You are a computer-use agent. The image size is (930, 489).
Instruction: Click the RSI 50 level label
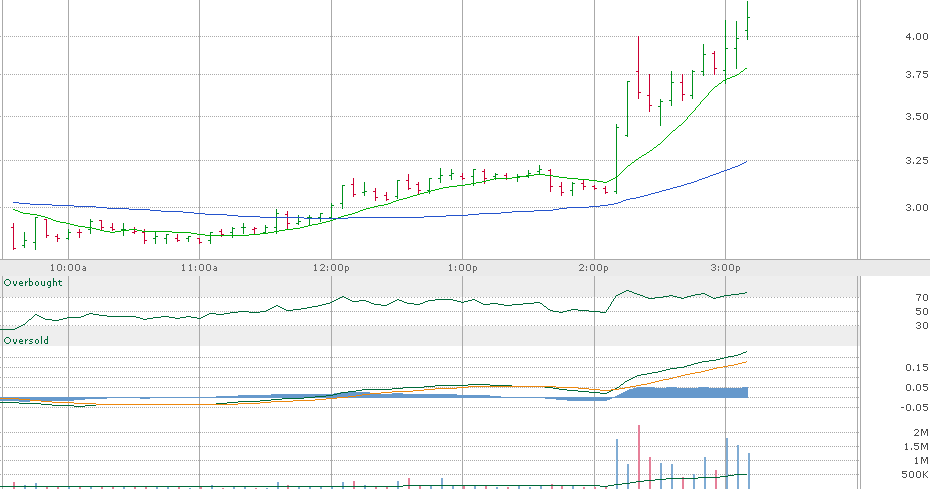click(922, 312)
